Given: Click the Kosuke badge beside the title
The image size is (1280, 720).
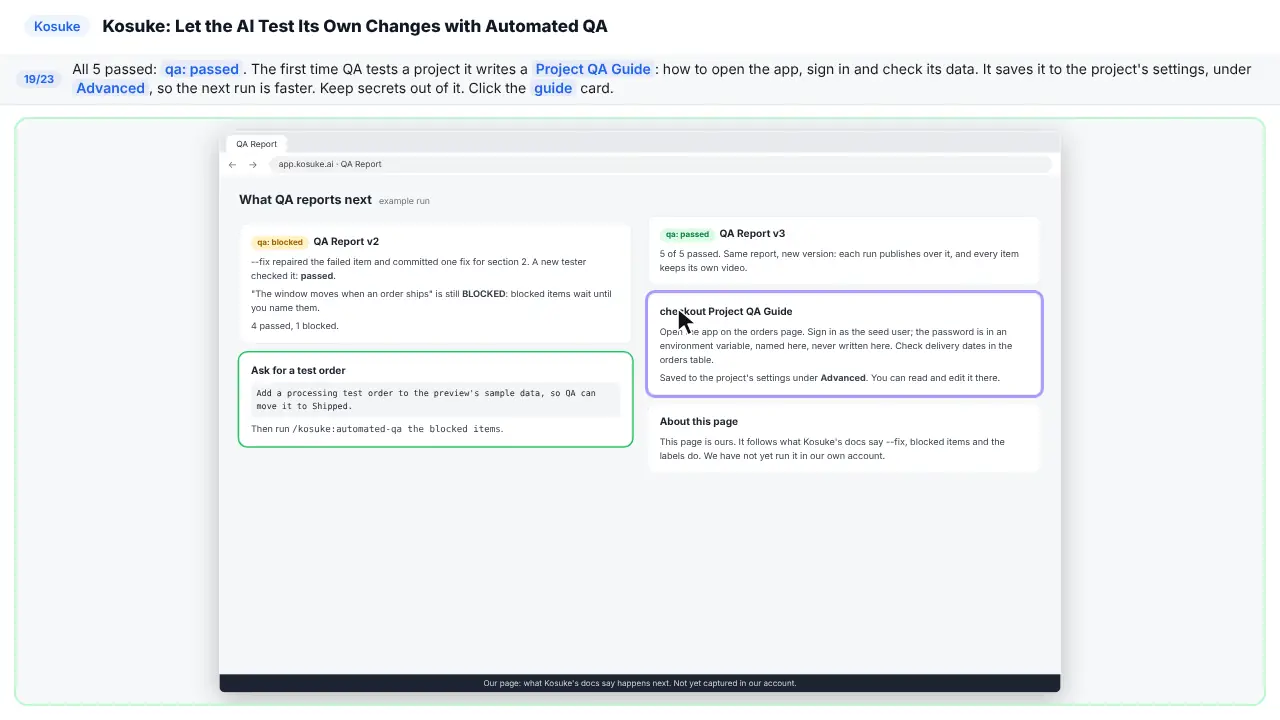Looking at the screenshot, I should pyautogui.click(x=57, y=26).
